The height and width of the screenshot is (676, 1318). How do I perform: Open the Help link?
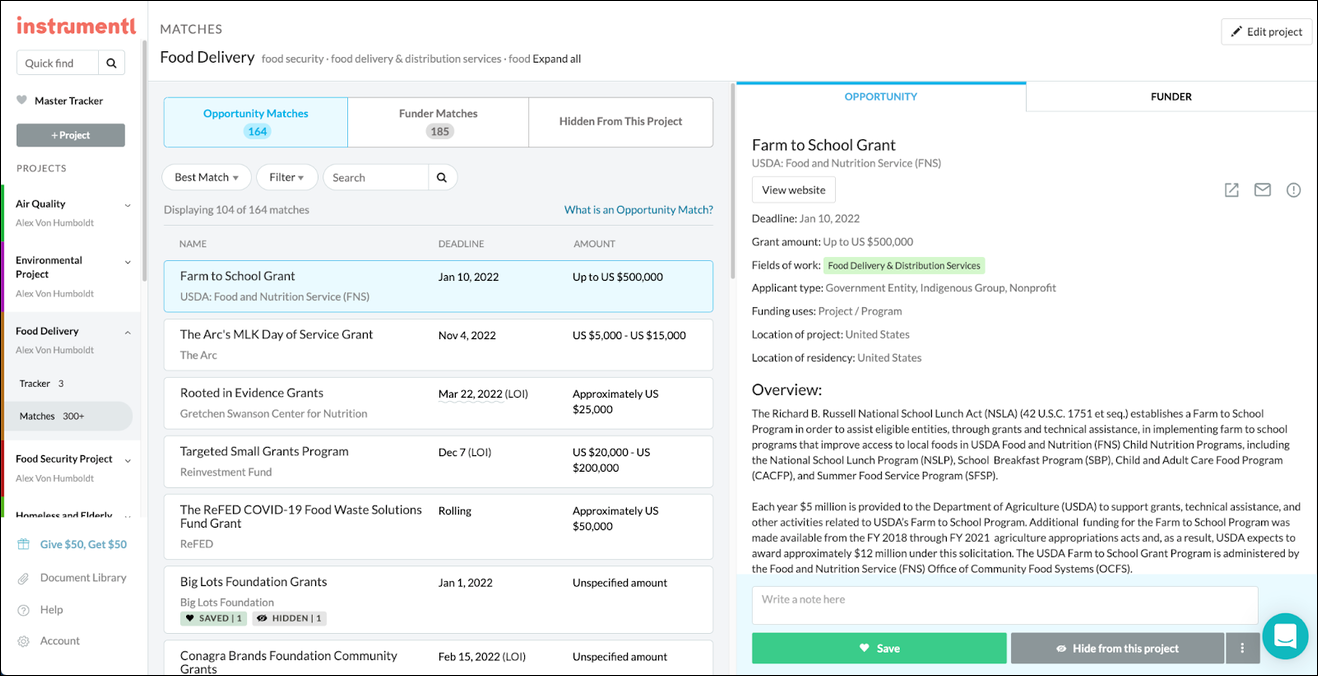click(x=52, y=610)
